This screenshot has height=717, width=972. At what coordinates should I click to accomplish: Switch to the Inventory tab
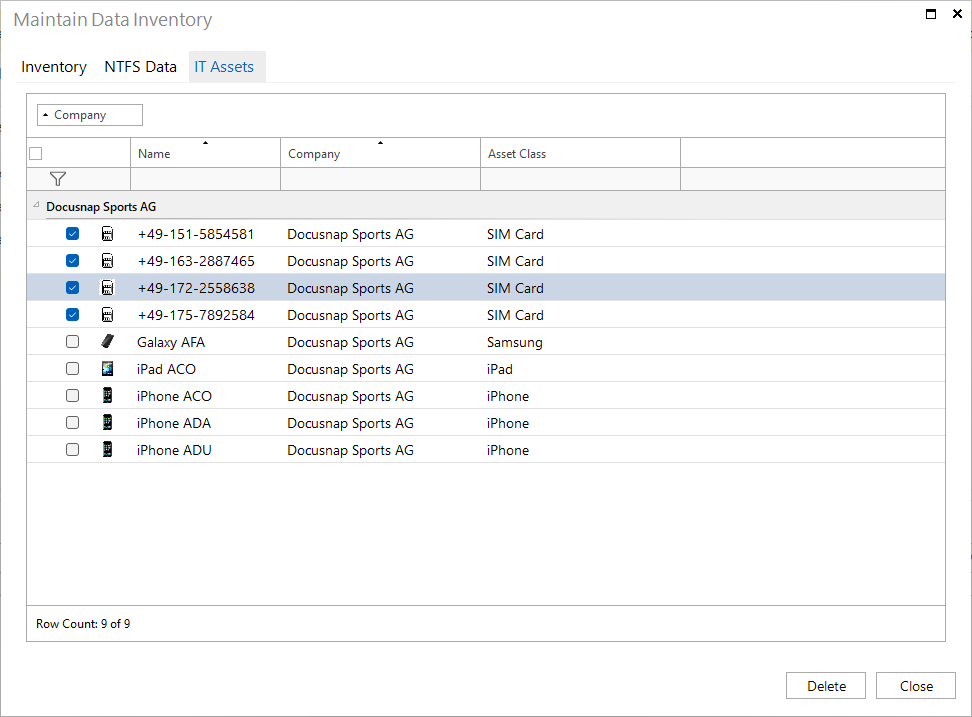54,67
